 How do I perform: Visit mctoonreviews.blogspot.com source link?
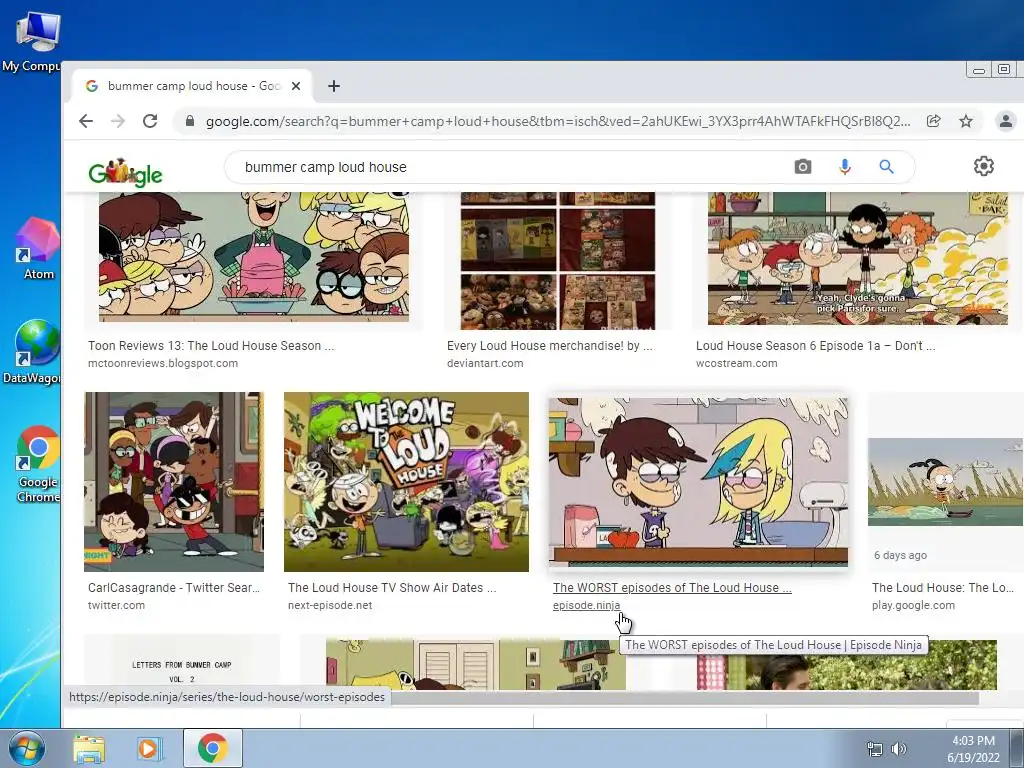point(163,363)
